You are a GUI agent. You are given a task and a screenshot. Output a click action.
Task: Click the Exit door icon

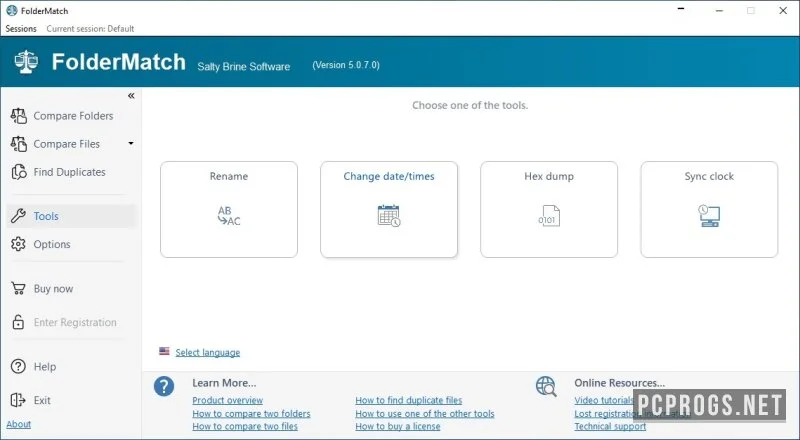(18, 400)
